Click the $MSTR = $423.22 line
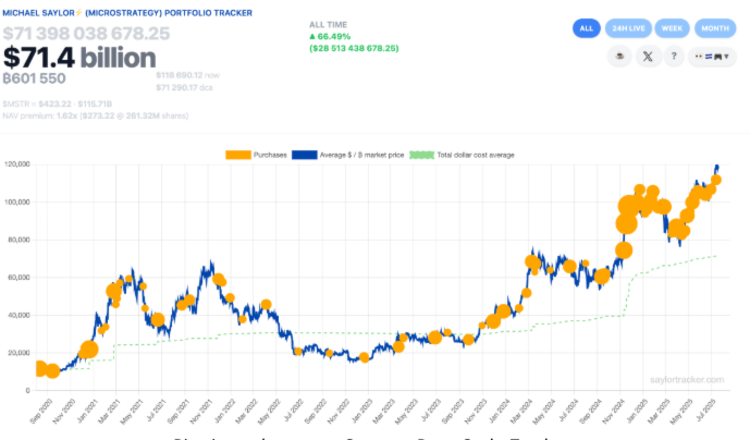 coord(57,104)
